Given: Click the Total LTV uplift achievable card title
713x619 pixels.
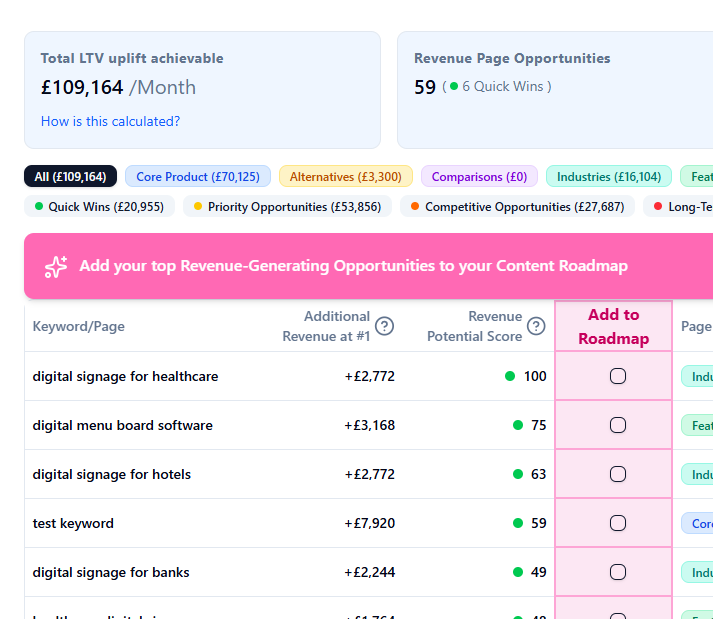Looking at the screenshot, I should 132,58.
